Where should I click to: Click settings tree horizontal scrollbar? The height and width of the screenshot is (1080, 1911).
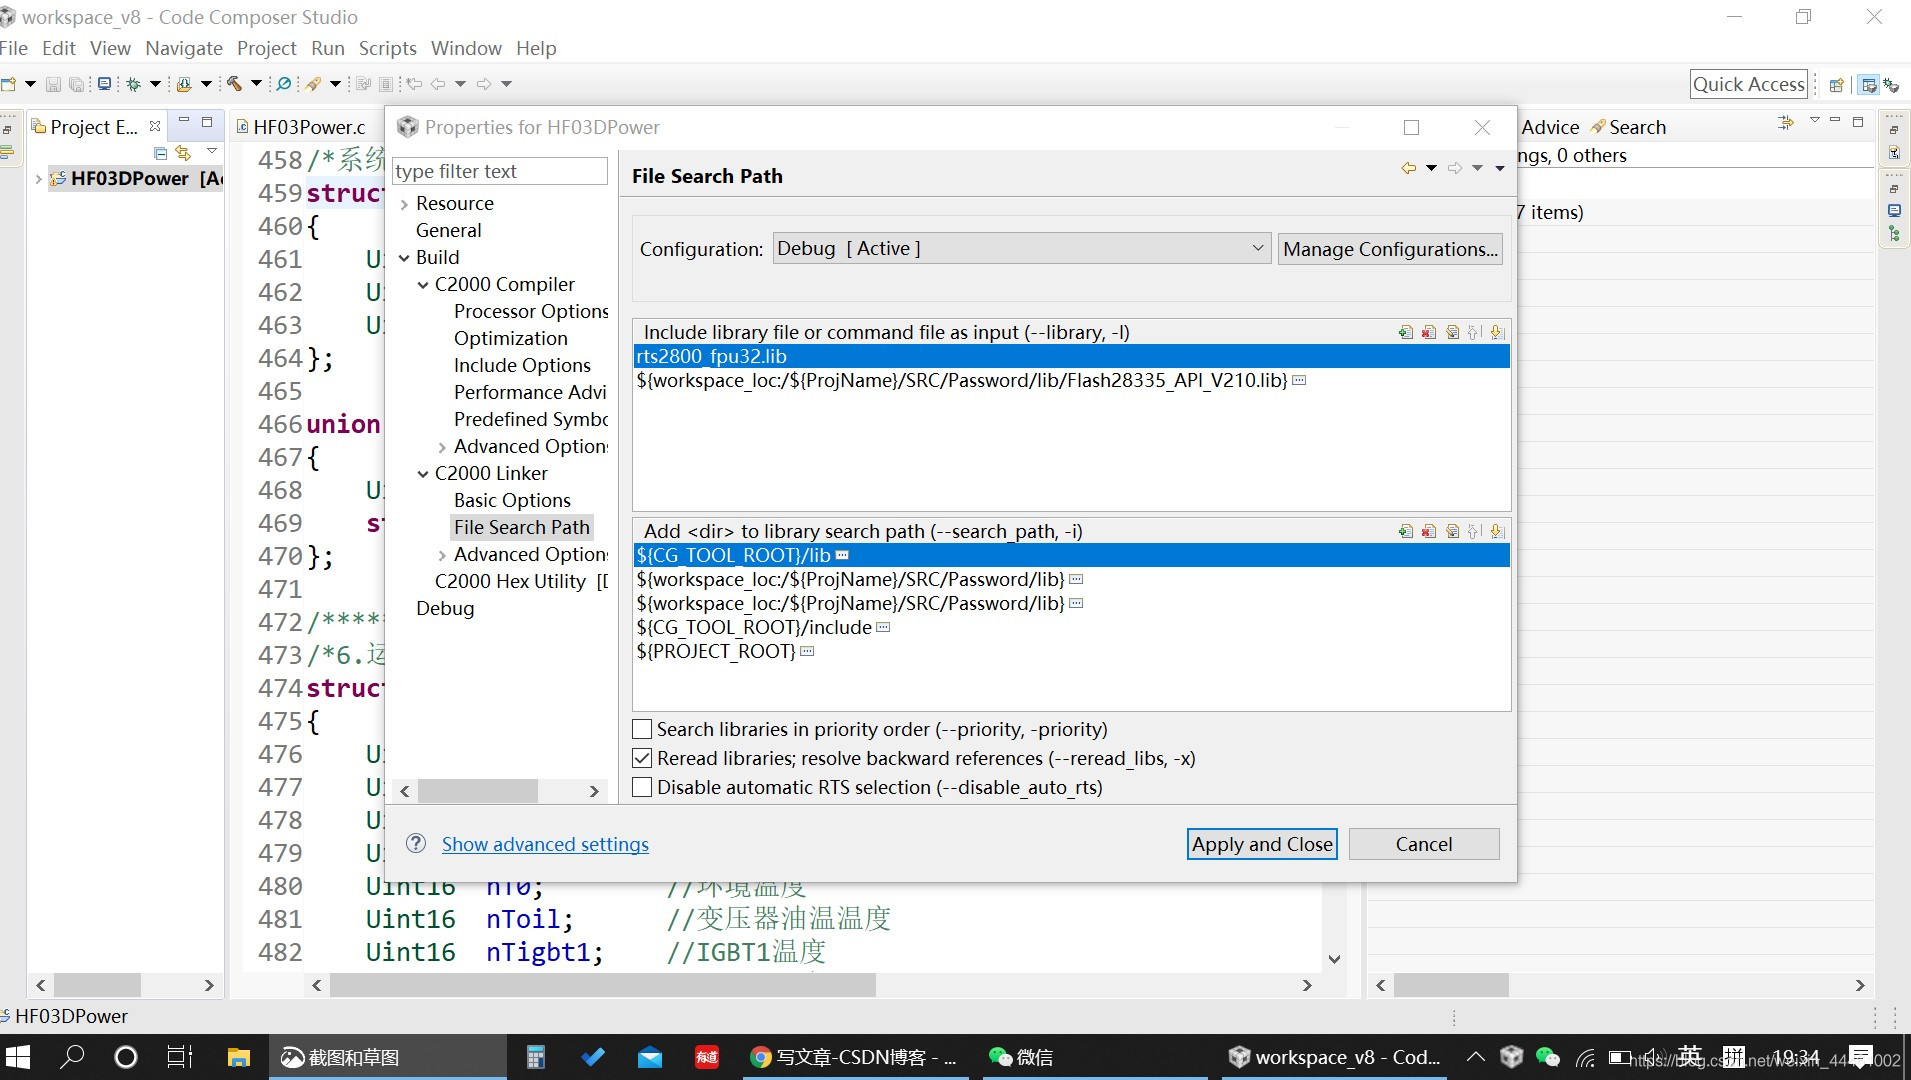pos(478,791)
